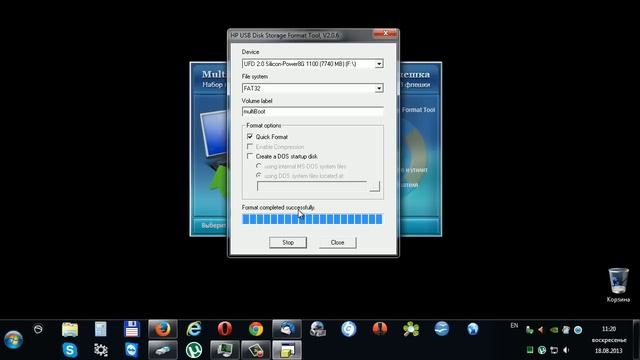Viewport: 640px width, 360px height.
Task: Switch to Thunderbird mail in taskbar
Action: pos(287,329)
